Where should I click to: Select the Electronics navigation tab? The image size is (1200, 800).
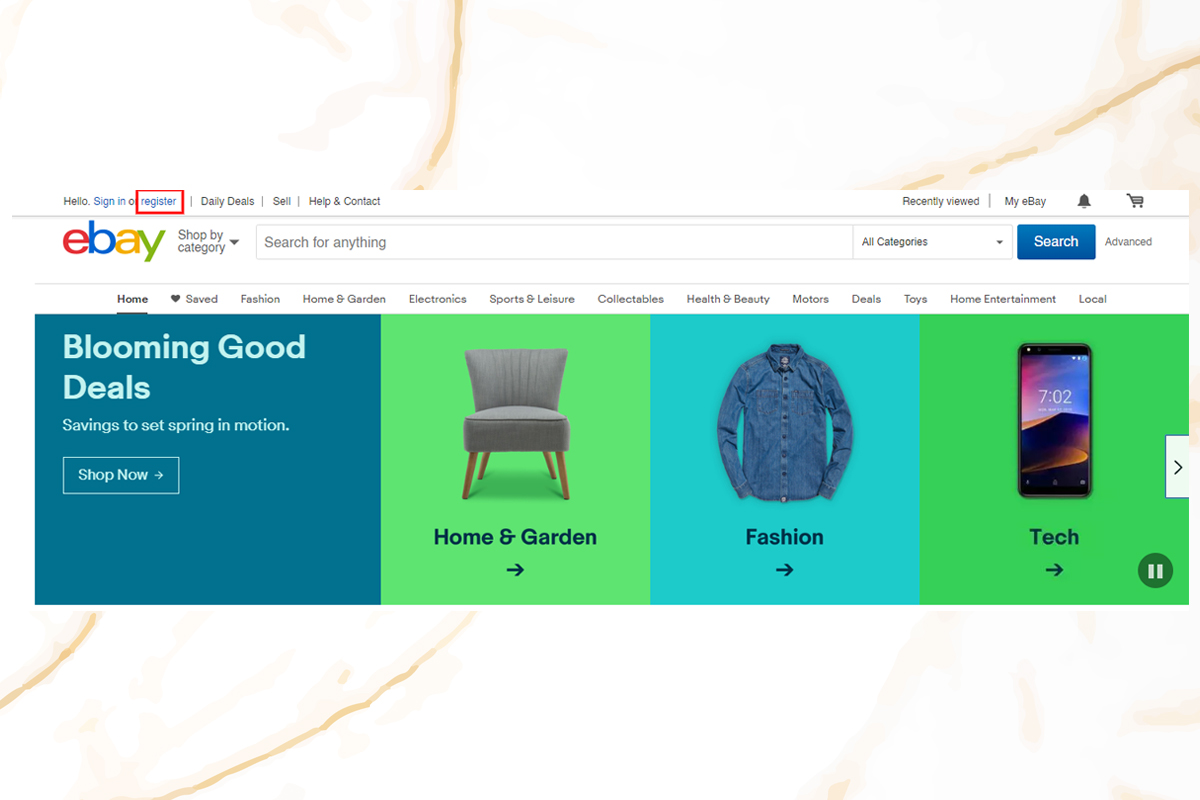[x=437, y=299]
